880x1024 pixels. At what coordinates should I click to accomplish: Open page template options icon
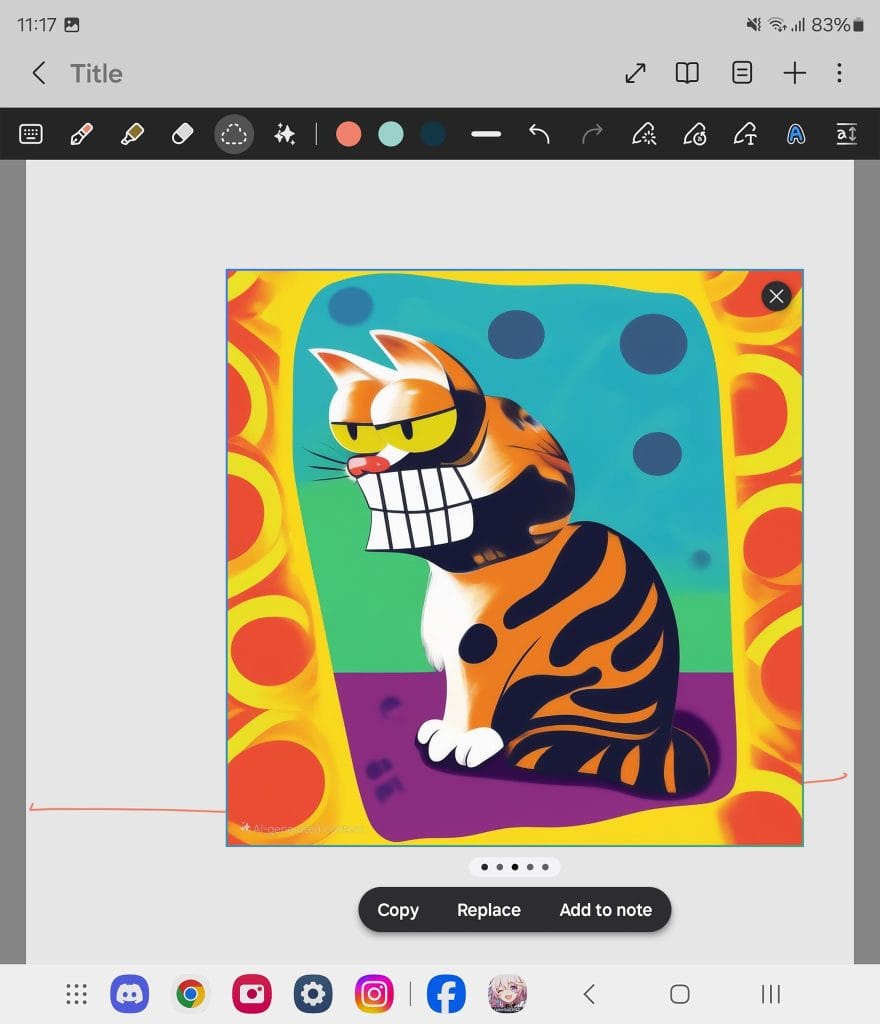click(742, 73)
